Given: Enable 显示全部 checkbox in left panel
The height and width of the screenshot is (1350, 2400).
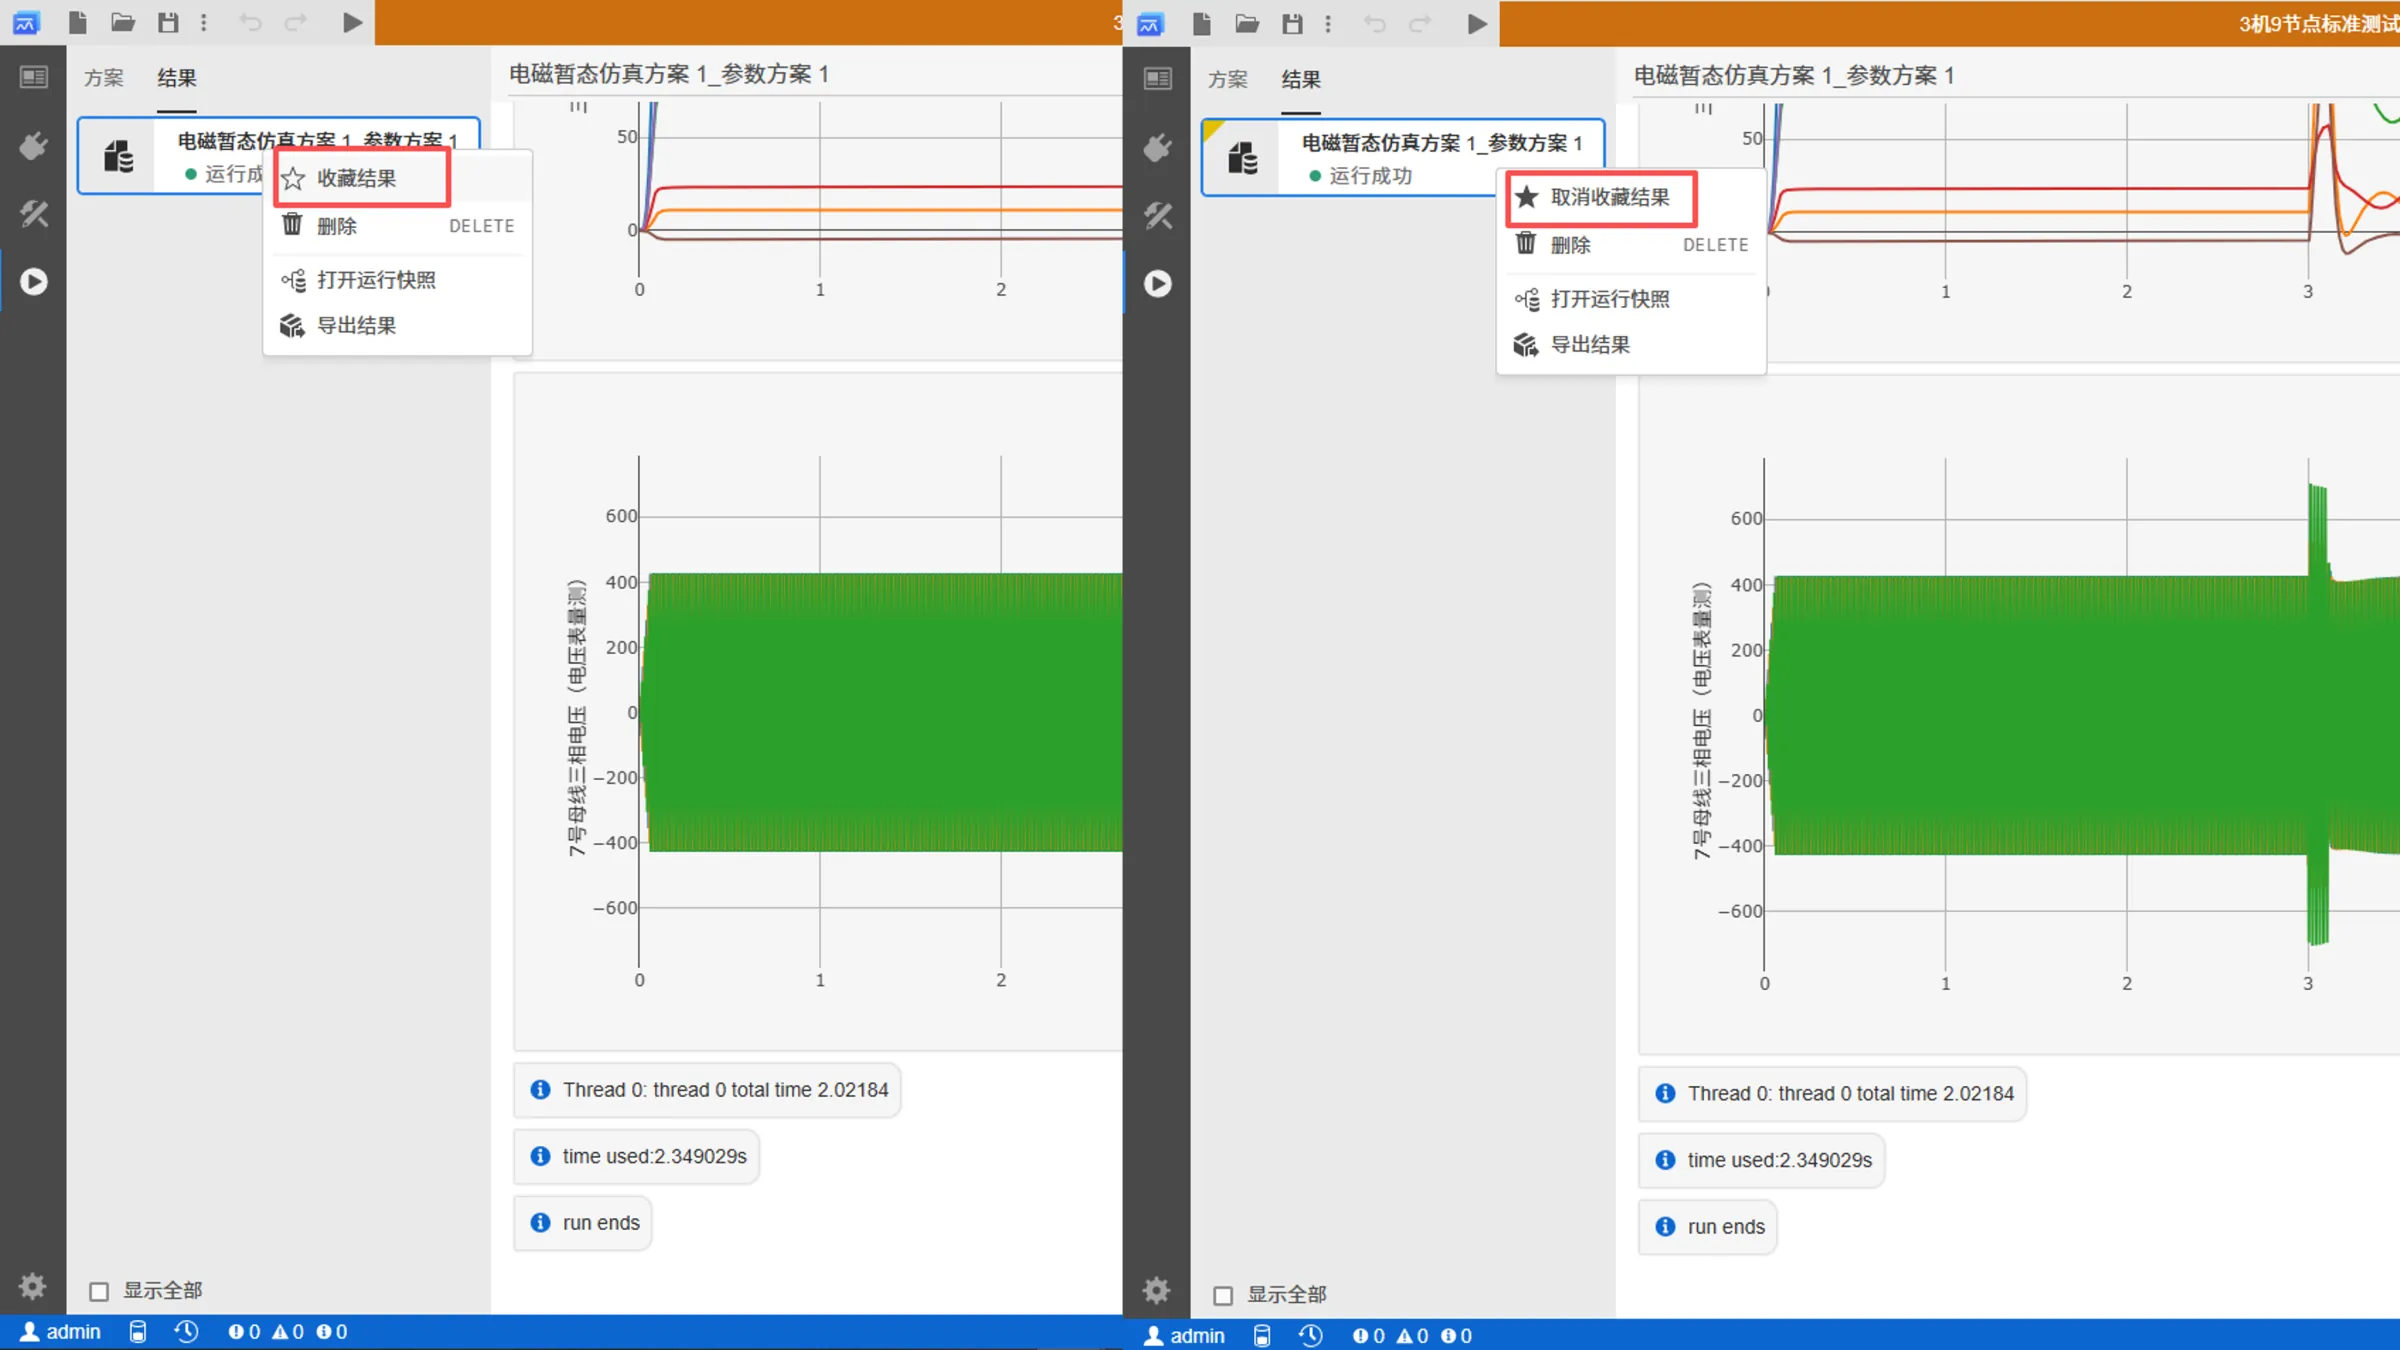Looking at the screenshot, I should tap(99, 1291).
